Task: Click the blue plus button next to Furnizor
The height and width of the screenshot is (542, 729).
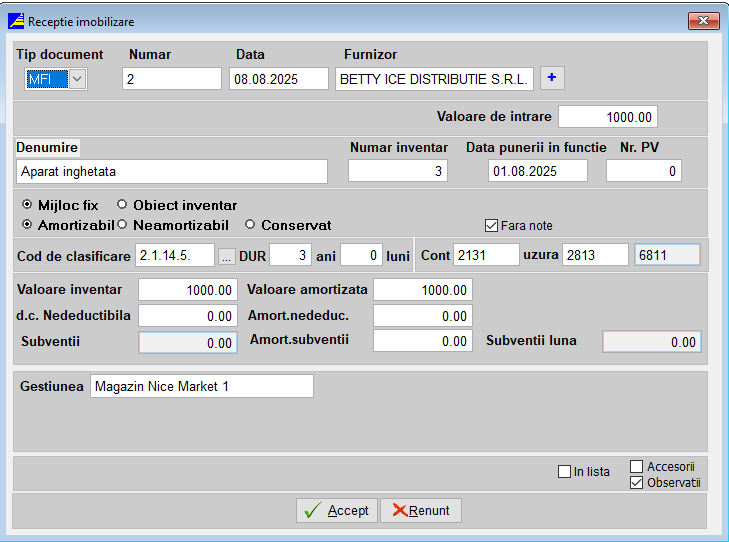Action: pos(551,78)
